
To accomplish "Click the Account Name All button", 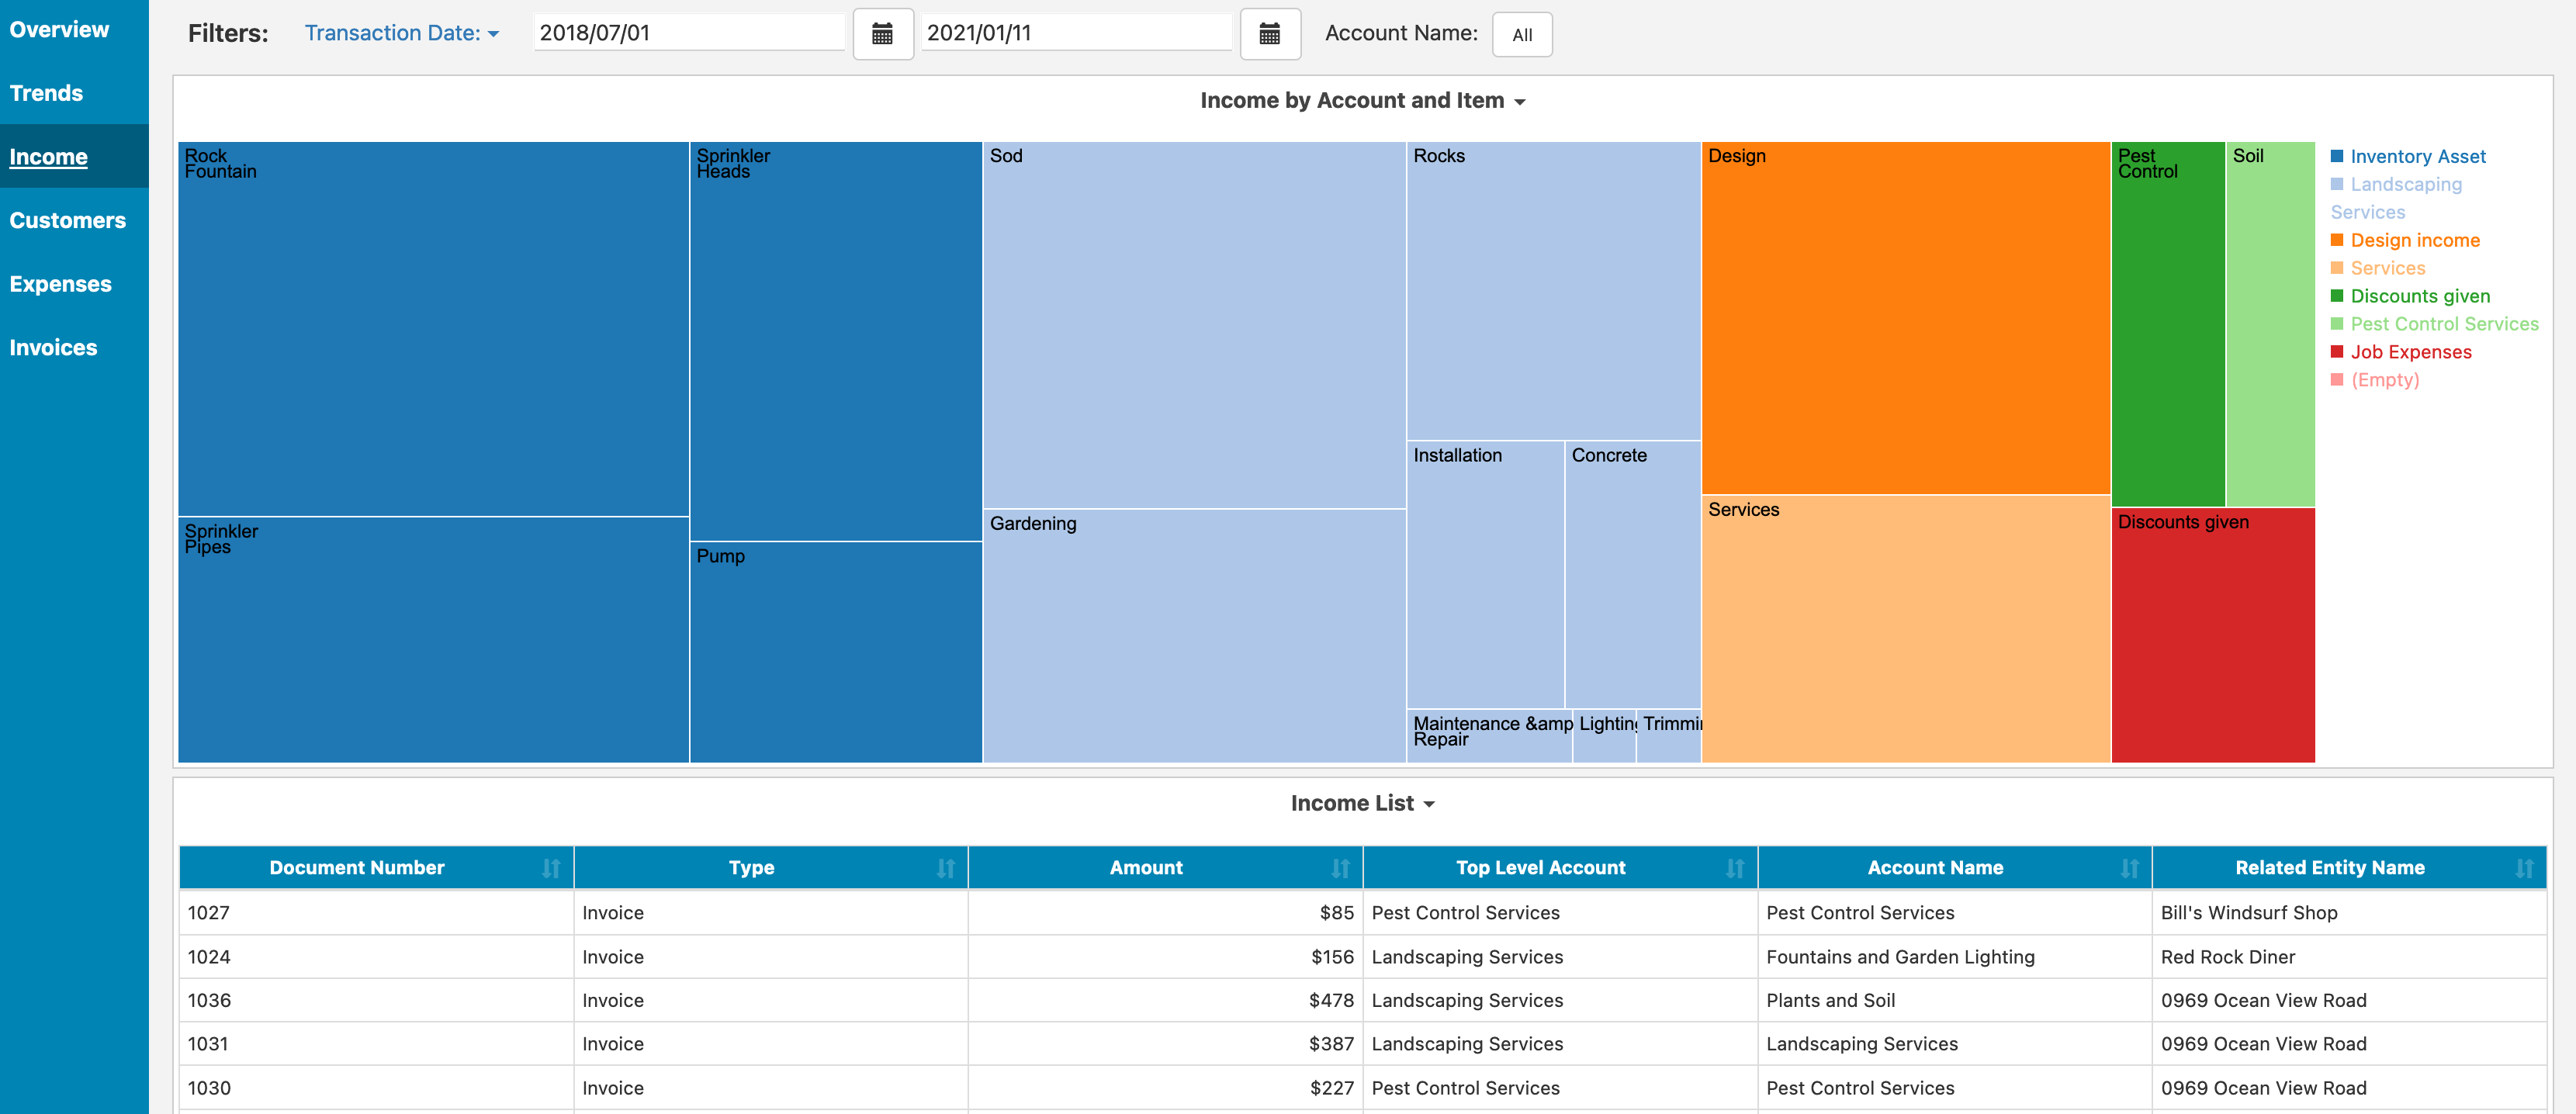I will coord(1521,35).
